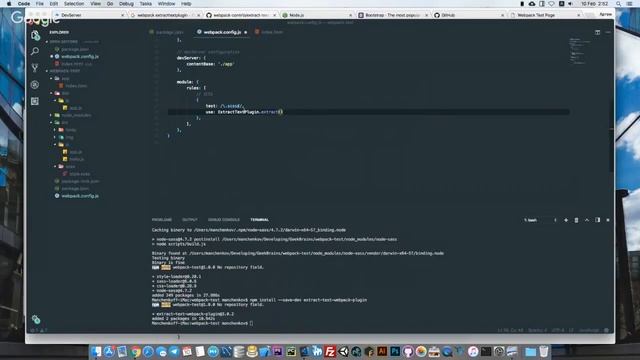The image size is (640, 360).
Task: Switch to the package.json editor tab
Action: [167, 32]
